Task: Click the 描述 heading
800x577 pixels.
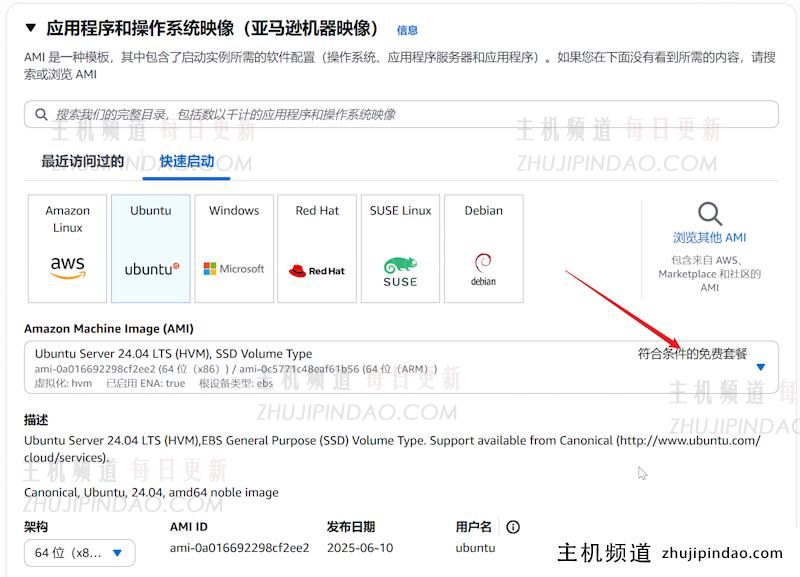Action: click(36, 420)
